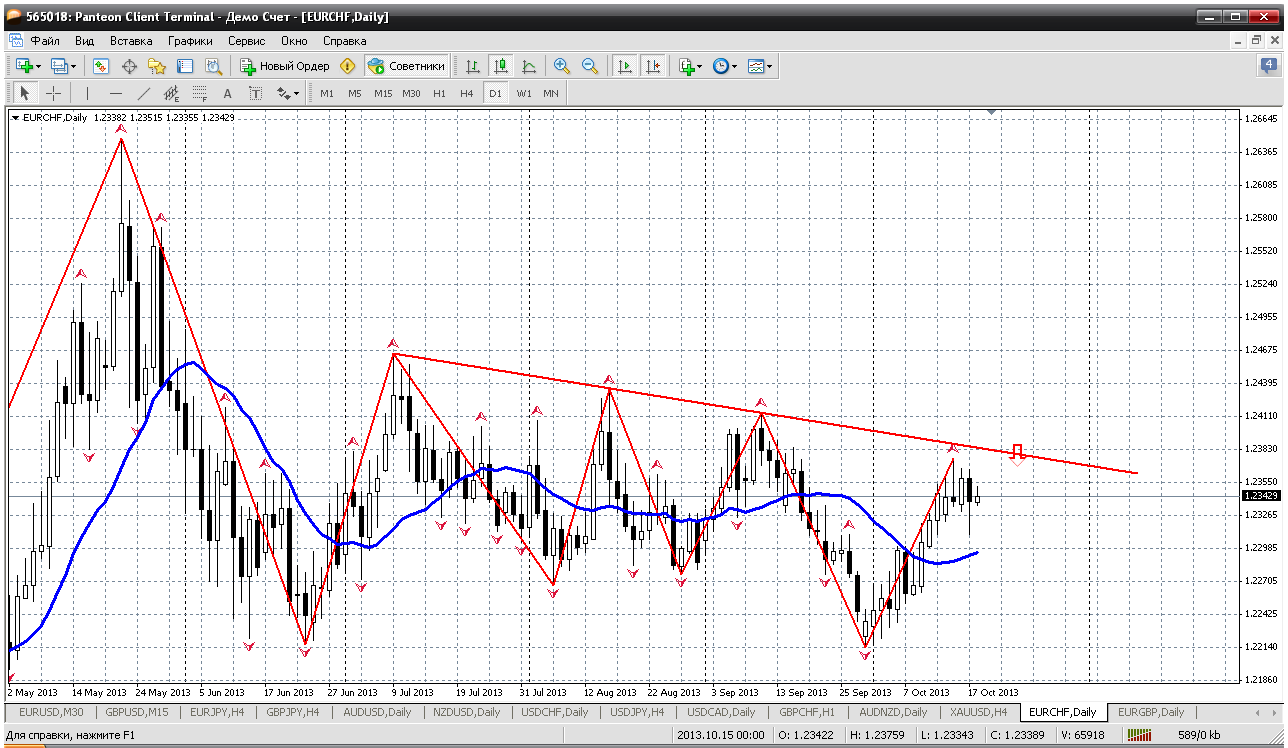Image resolution: width=1288 pixels, height=748 pixels.
Task: Activate the vertical line drawing tool
Action: [x=87, y=93]
